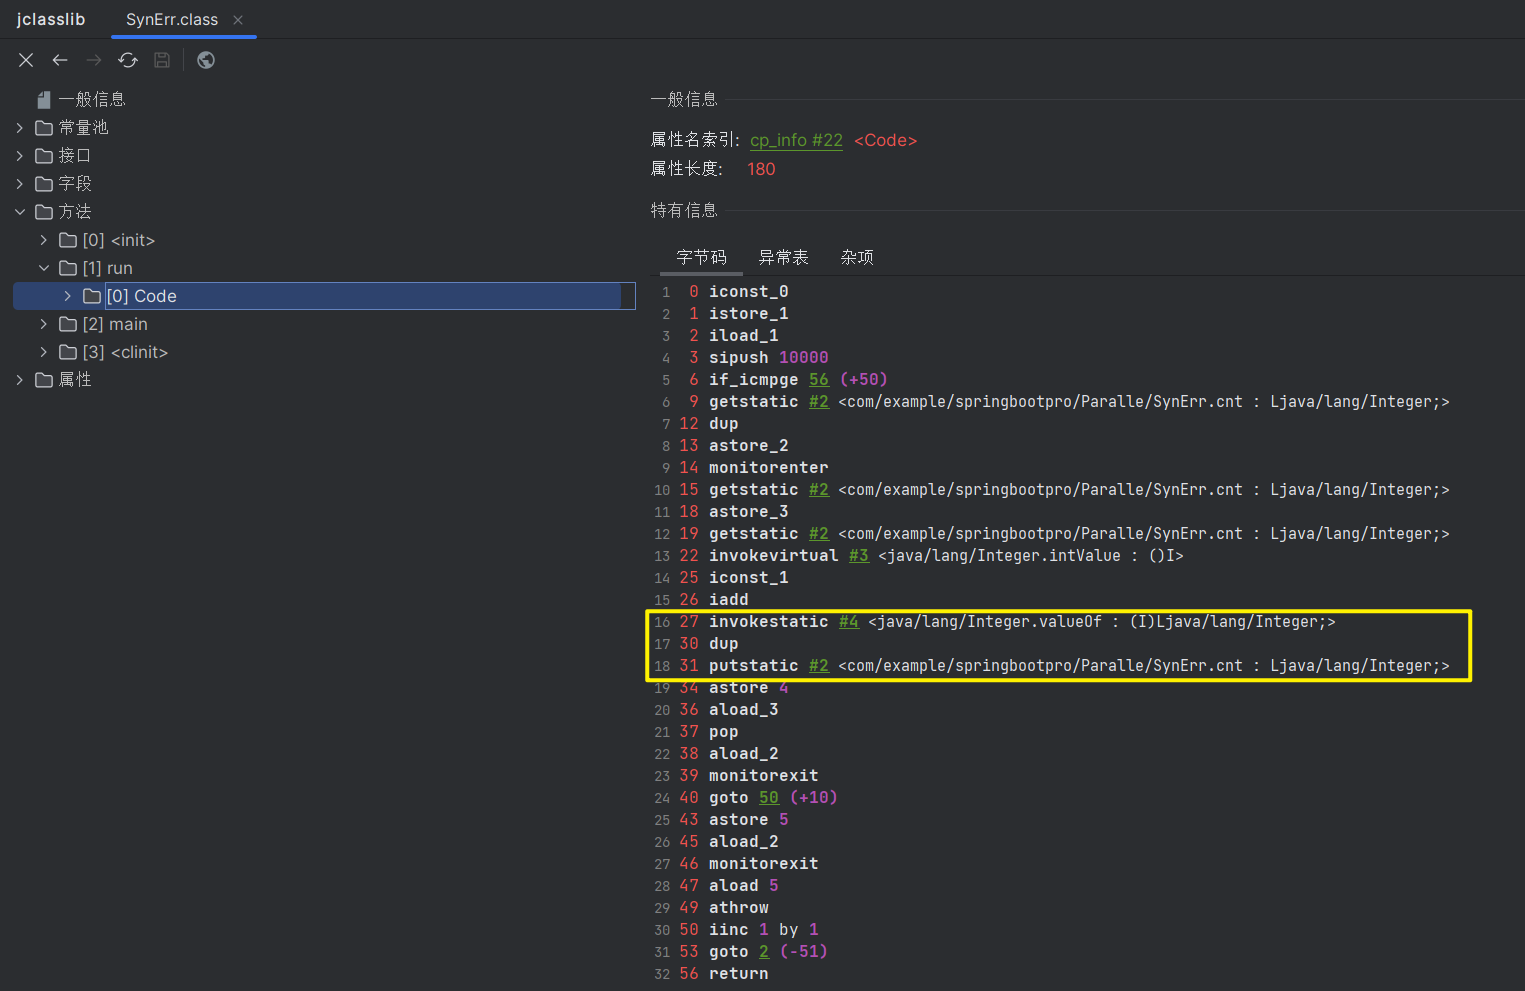The image size is (1525, 991).
Task: Click the close (X) toolbar icon
Action: pos(26,60)
